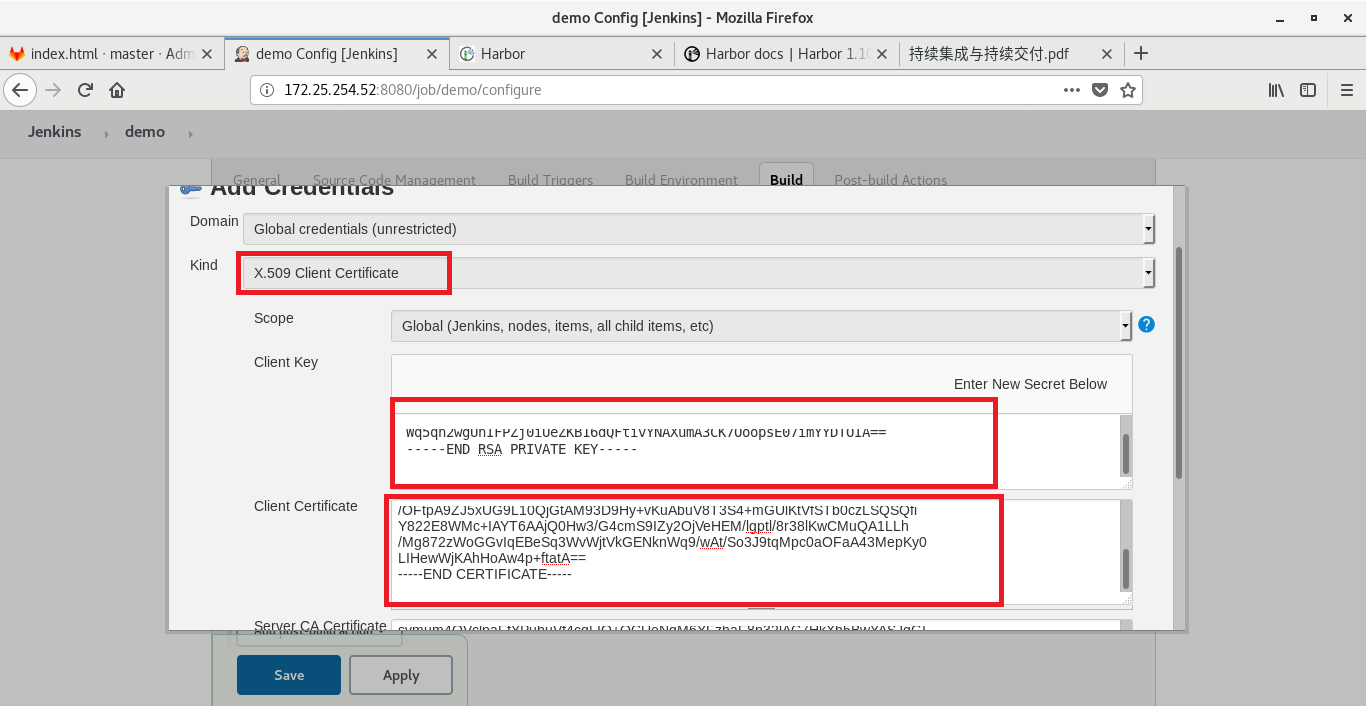Open page actions three-dot menu

(x=1072, y=90)
